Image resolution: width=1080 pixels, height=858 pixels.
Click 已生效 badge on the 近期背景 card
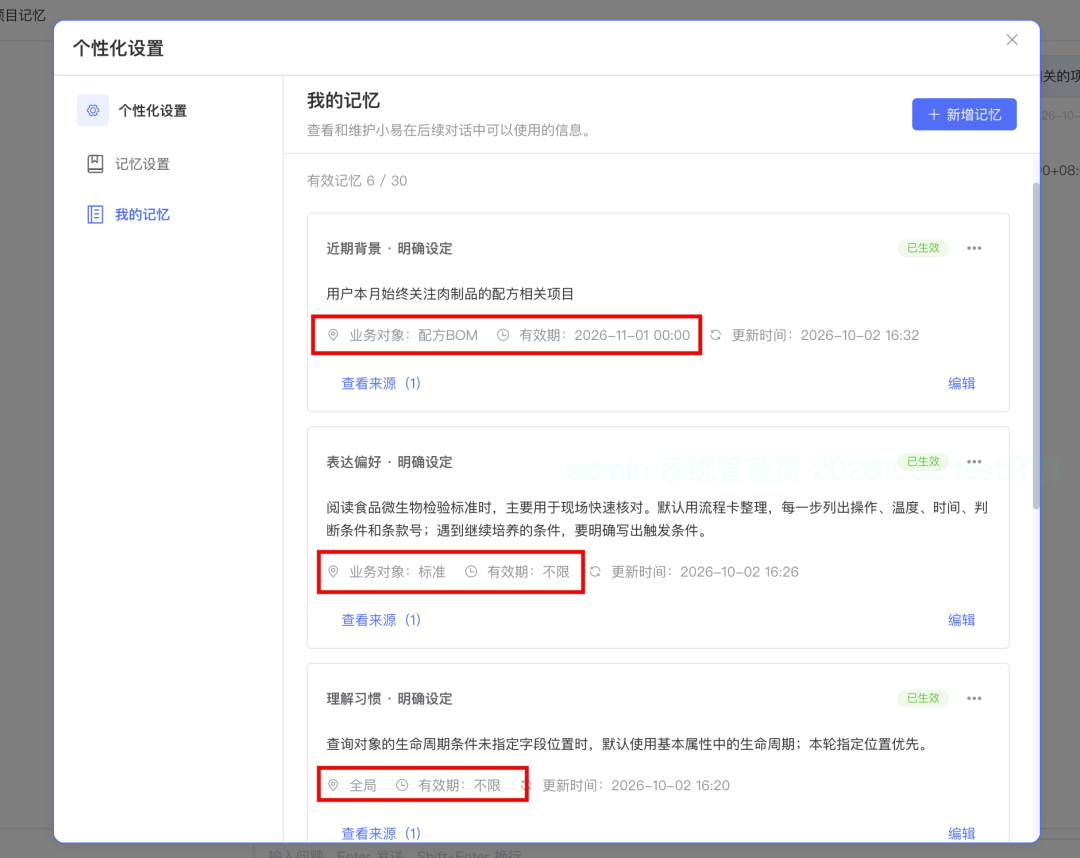[x=923, y=248]
